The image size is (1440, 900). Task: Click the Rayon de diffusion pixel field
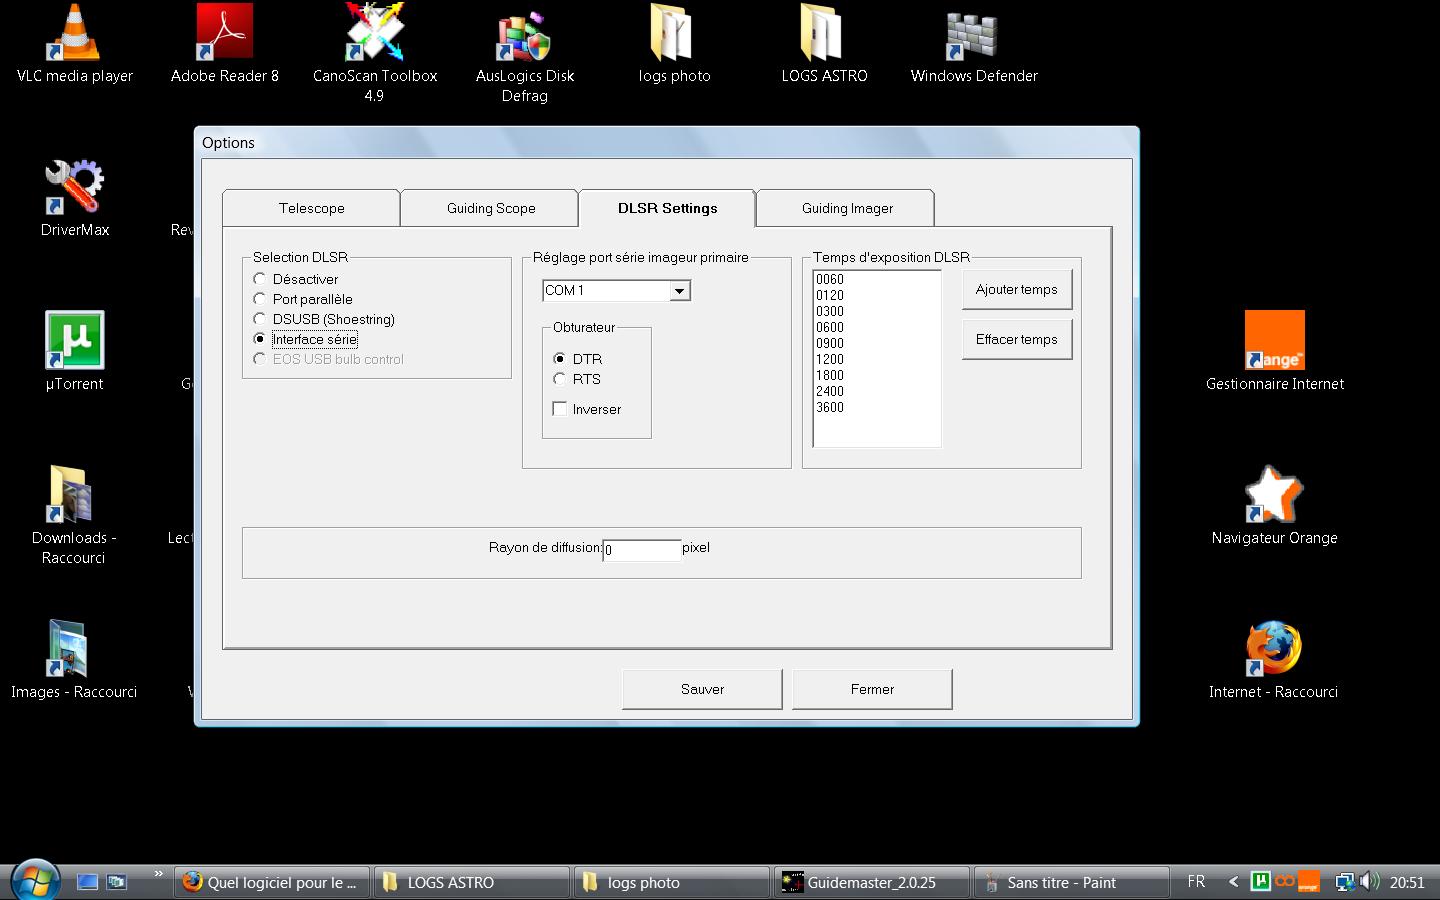coord(642,550)
